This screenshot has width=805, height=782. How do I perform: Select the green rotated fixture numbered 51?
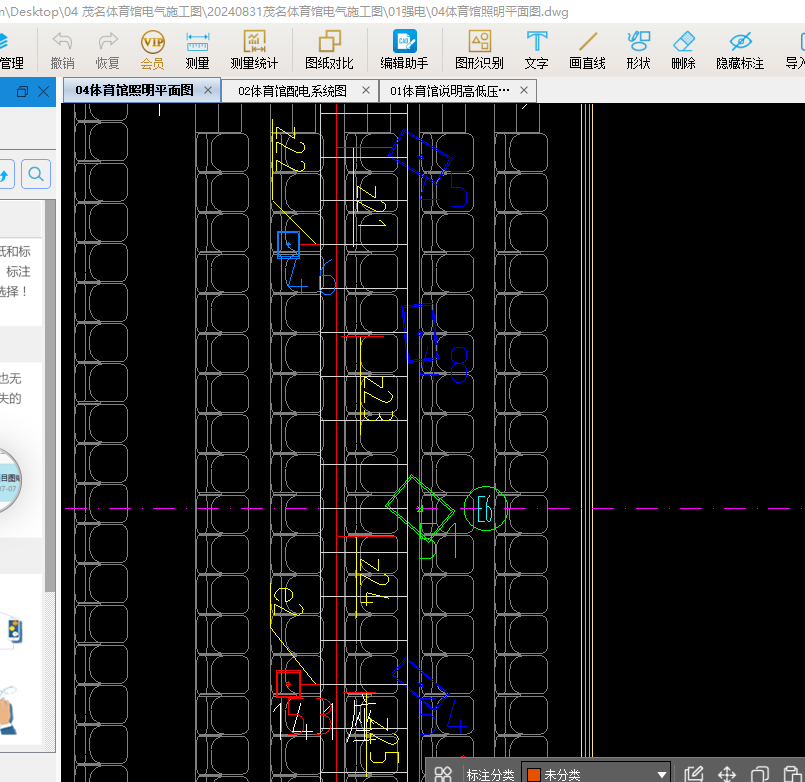(x=420, y=508)
